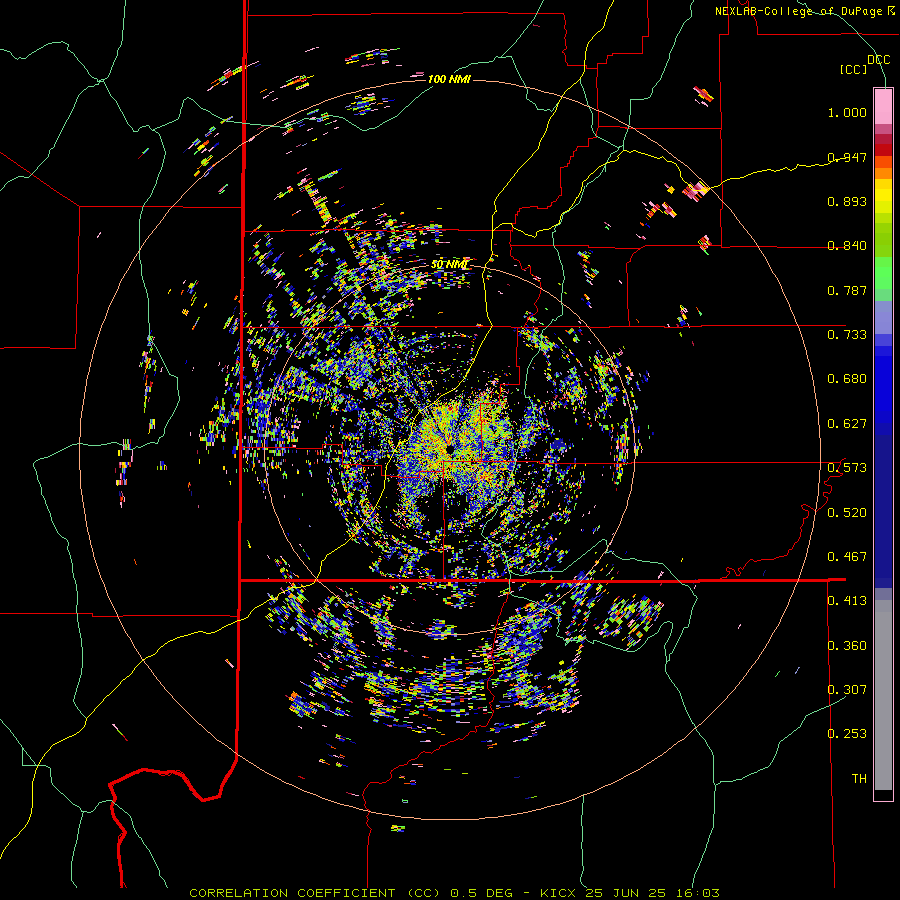Select the 0.840 scale value
900x900 pixels.
point(847,246)
